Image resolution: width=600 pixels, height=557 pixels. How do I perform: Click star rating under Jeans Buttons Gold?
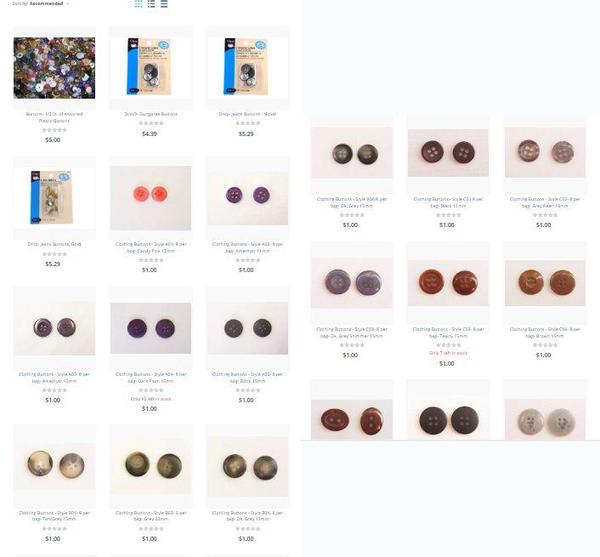[x=54, y=254]
